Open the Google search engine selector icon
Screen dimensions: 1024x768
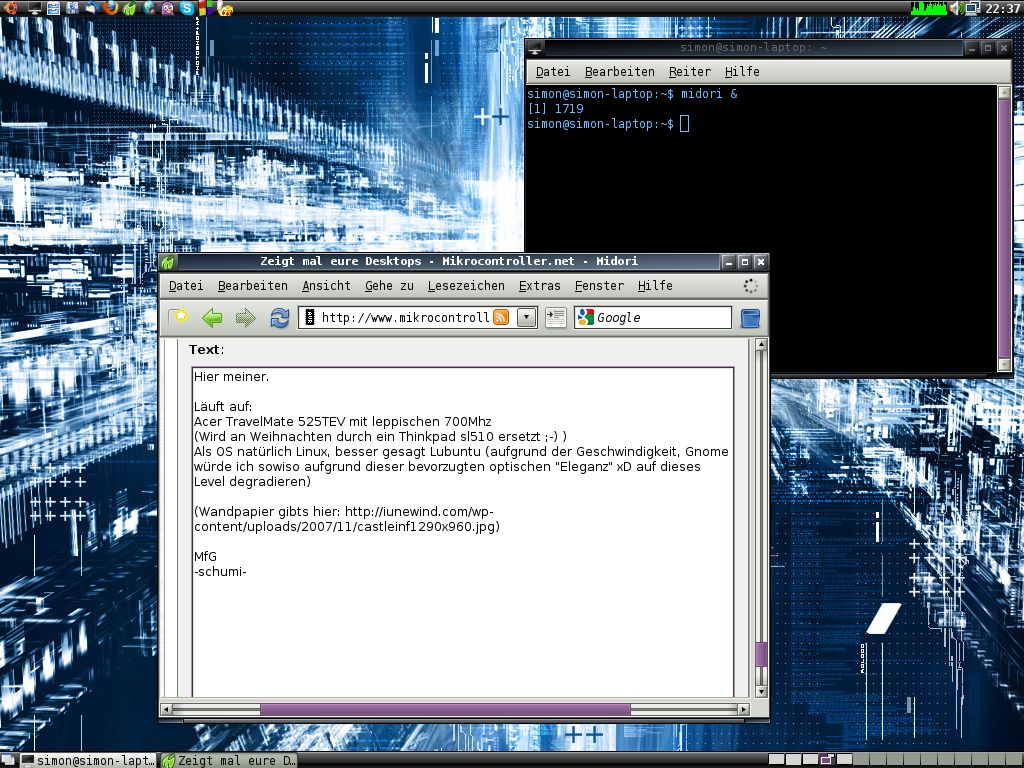click(x=586, y=317)
